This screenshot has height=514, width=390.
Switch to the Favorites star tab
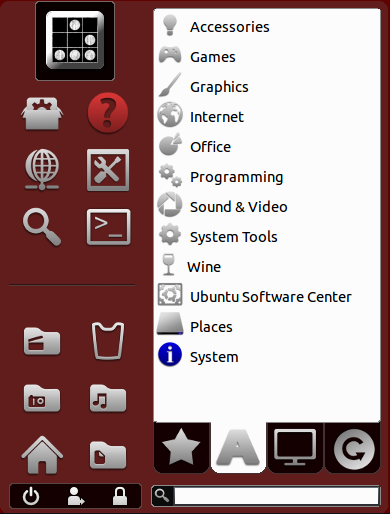coord(181,448)
